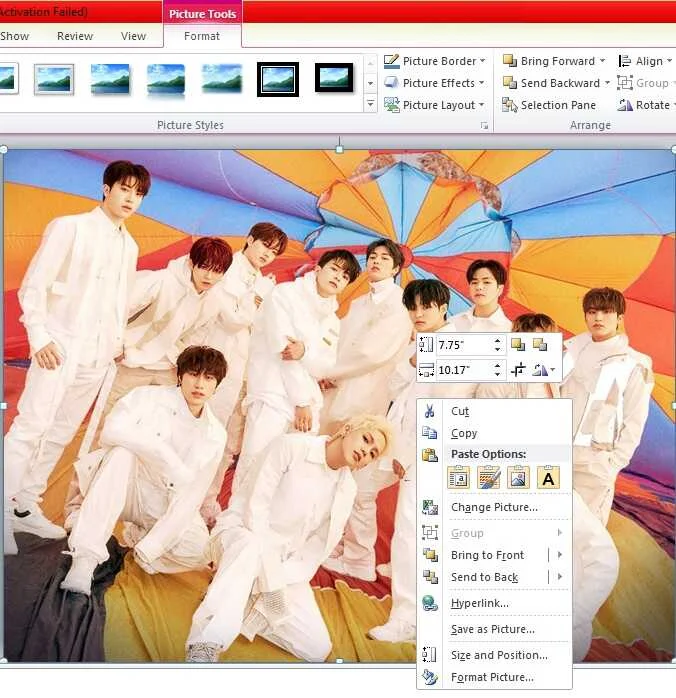676x698 pixels.
Task: Click the Picture Border pencil icon
Action: 392,61
